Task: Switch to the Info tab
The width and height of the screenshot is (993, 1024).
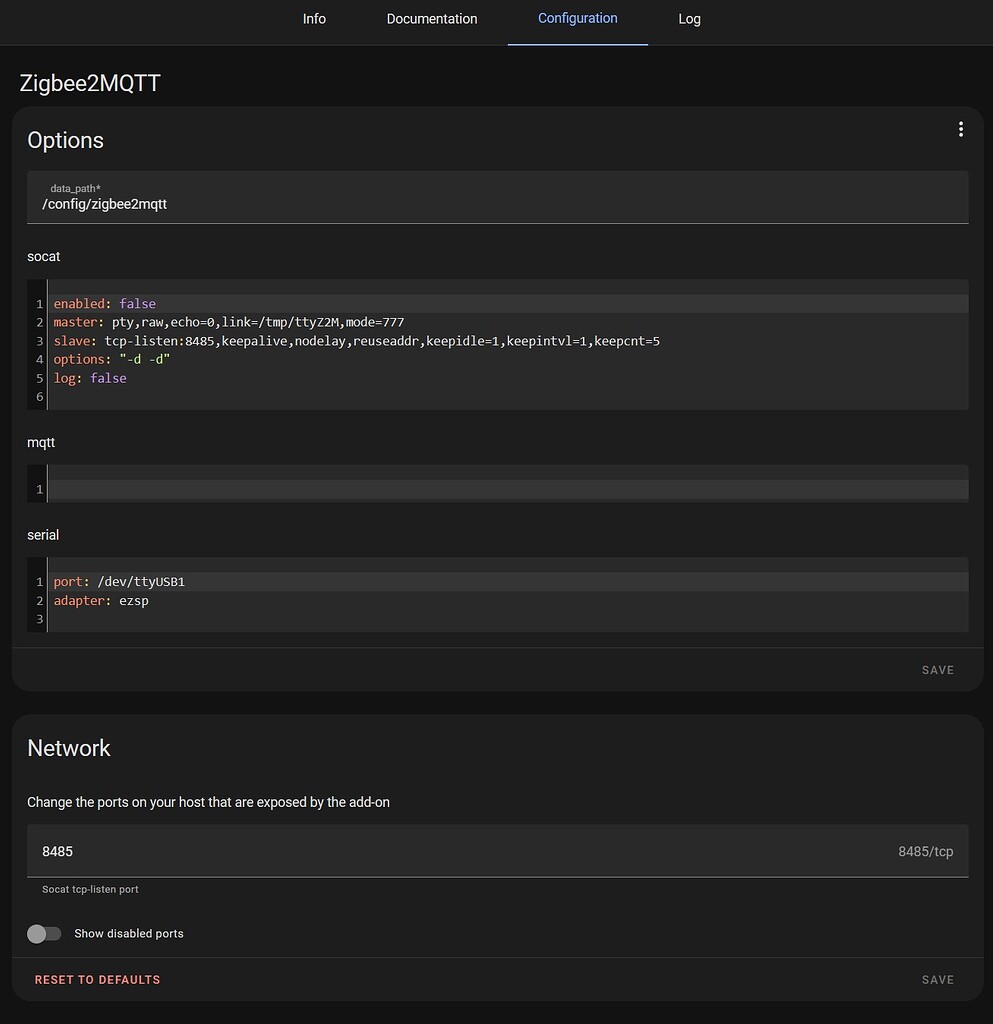Action: [x=314, y=19]
